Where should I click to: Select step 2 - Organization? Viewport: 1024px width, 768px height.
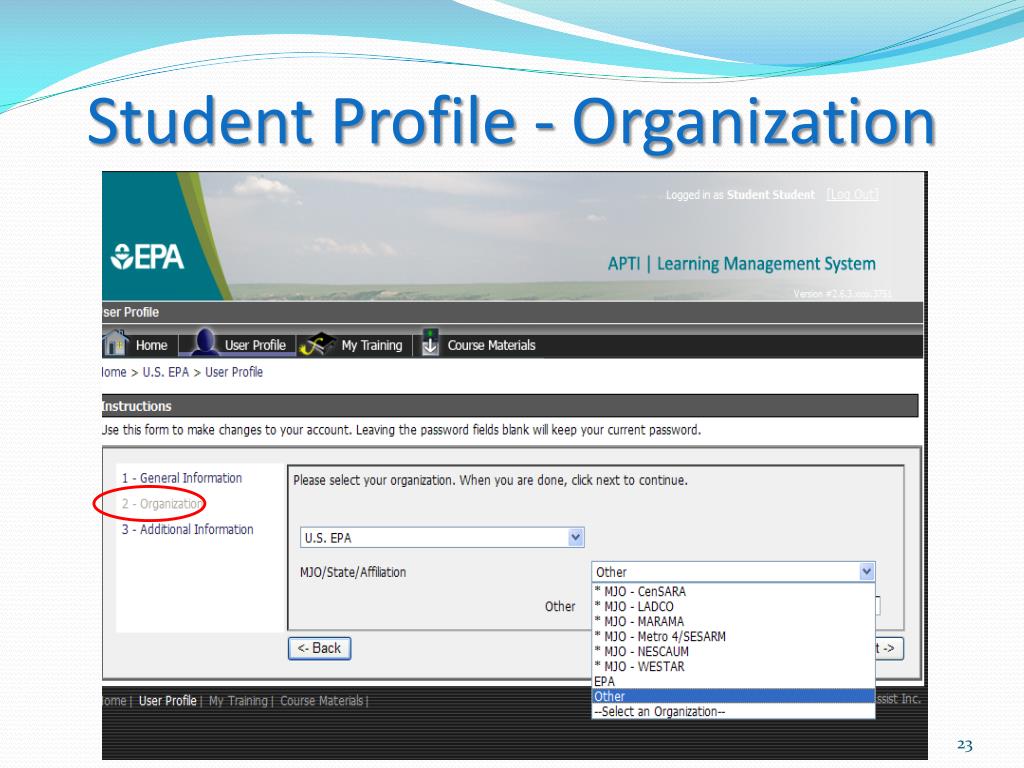click(x=161, y=504)
